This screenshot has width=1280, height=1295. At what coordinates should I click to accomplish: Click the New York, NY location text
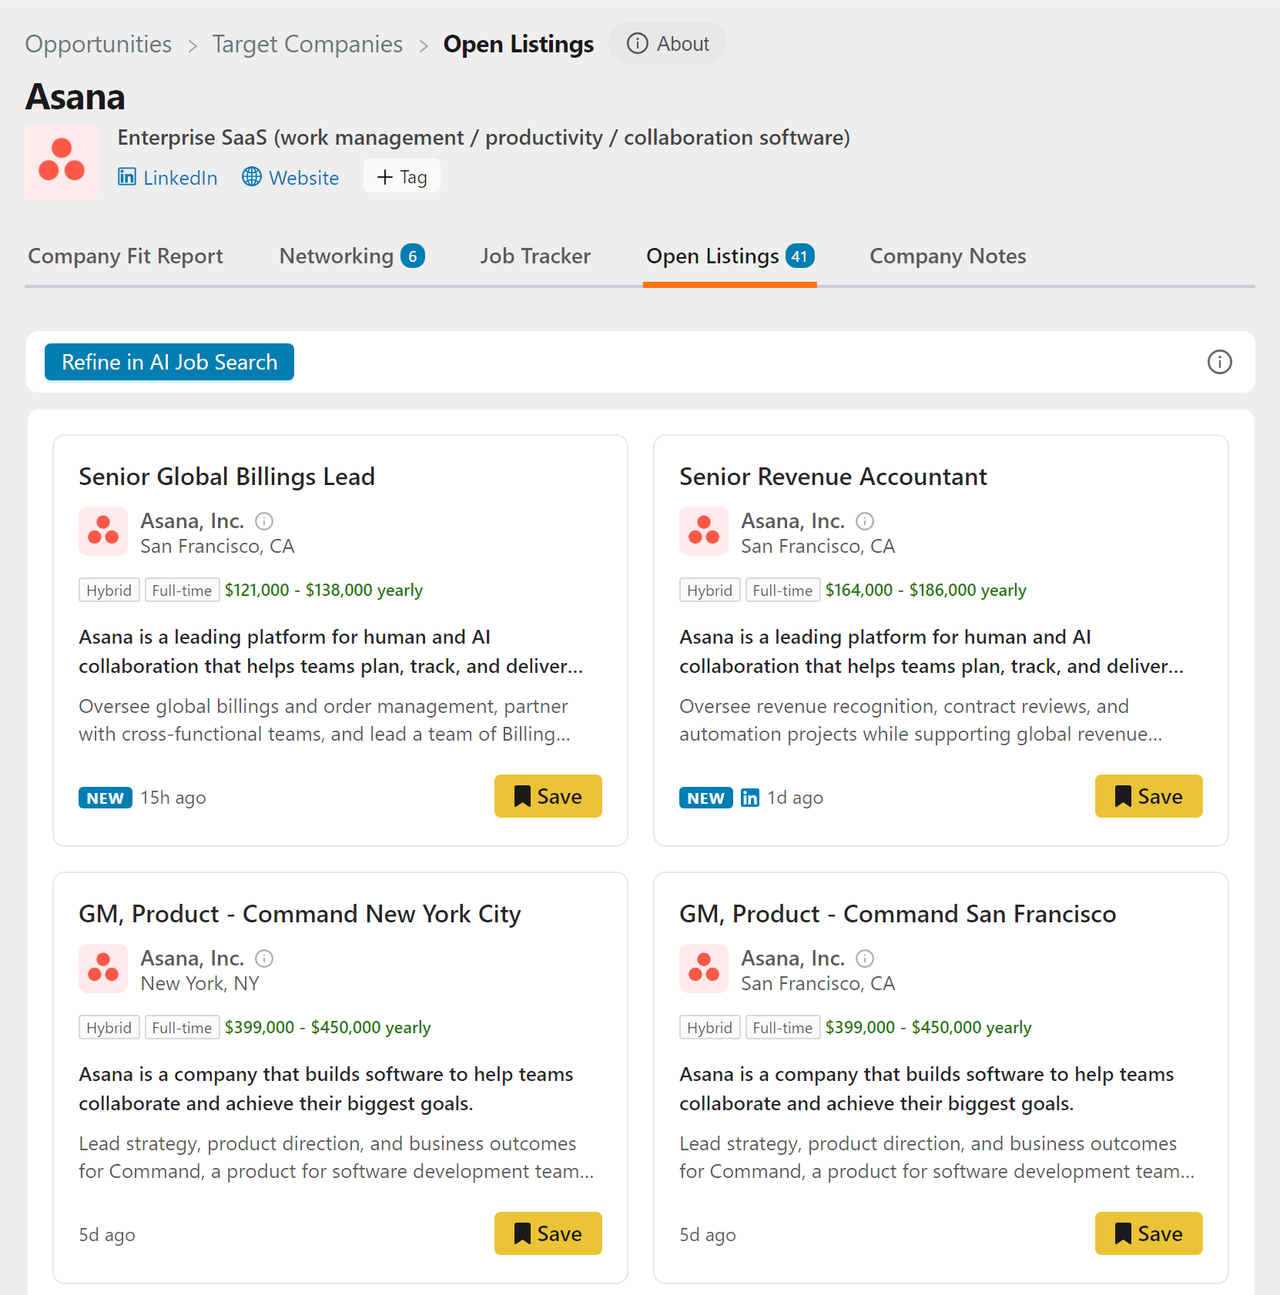[200, 983]
